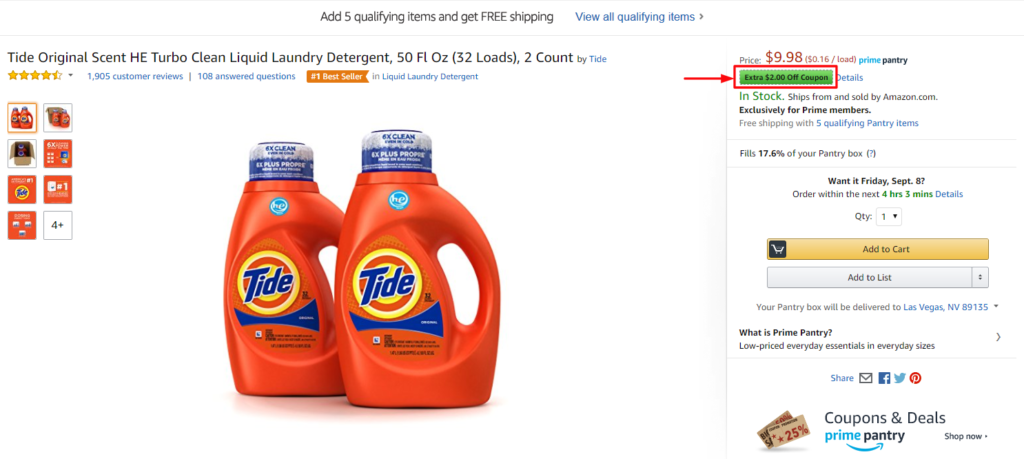Click the star rating icons
The height and width of the screenshot is (459, 1024).
[x=35, y=76]
